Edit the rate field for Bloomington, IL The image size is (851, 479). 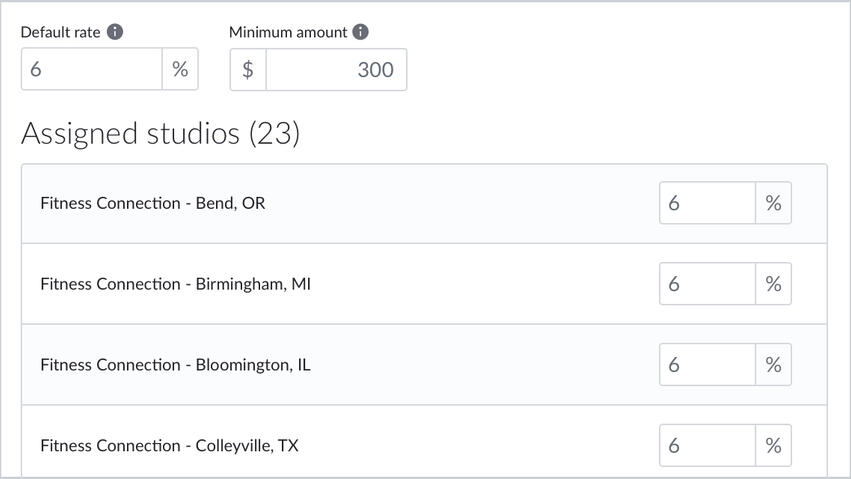pos(707,365)
